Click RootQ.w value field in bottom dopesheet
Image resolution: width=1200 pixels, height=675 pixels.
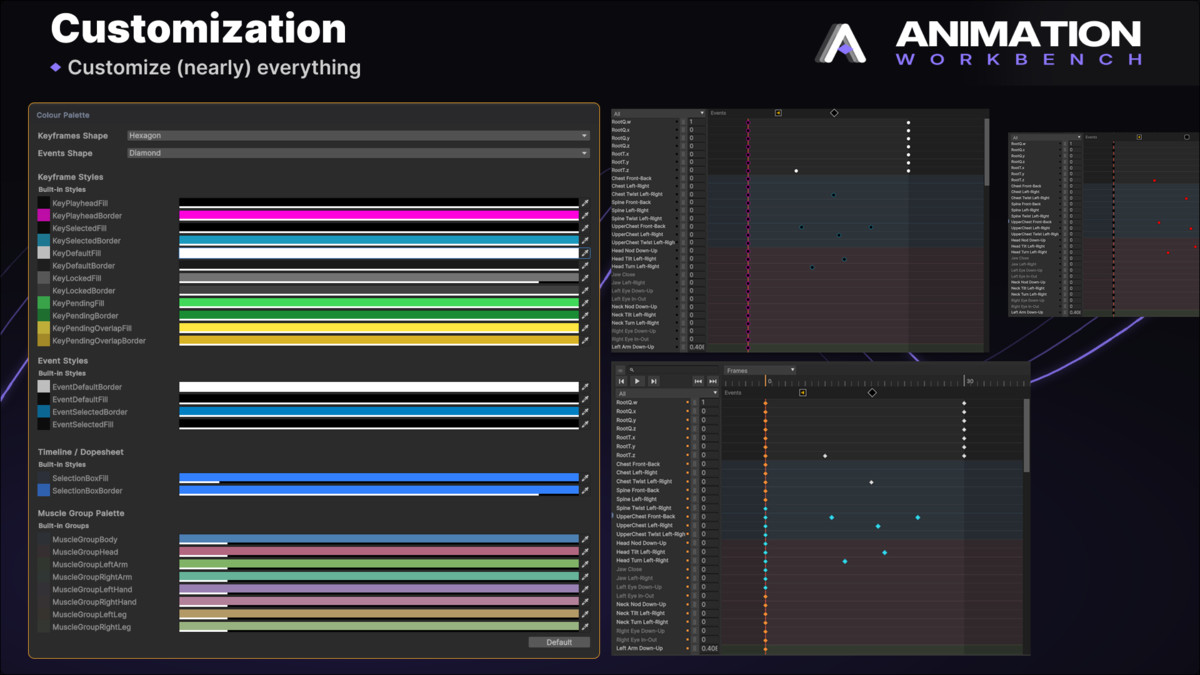tap(709, 402)
